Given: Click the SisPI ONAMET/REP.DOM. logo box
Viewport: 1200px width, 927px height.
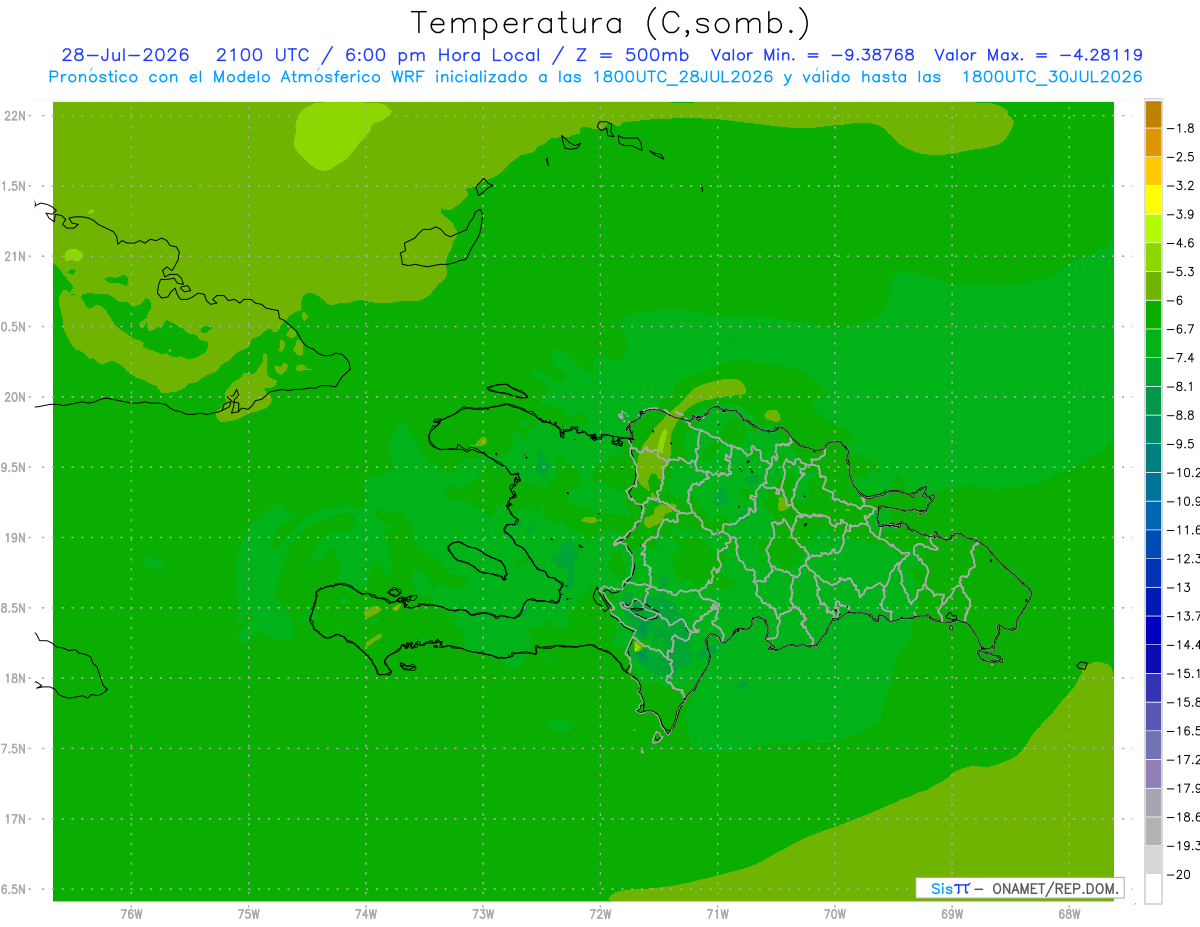Looking at the screenshot, I should [x=1019, y=888].
